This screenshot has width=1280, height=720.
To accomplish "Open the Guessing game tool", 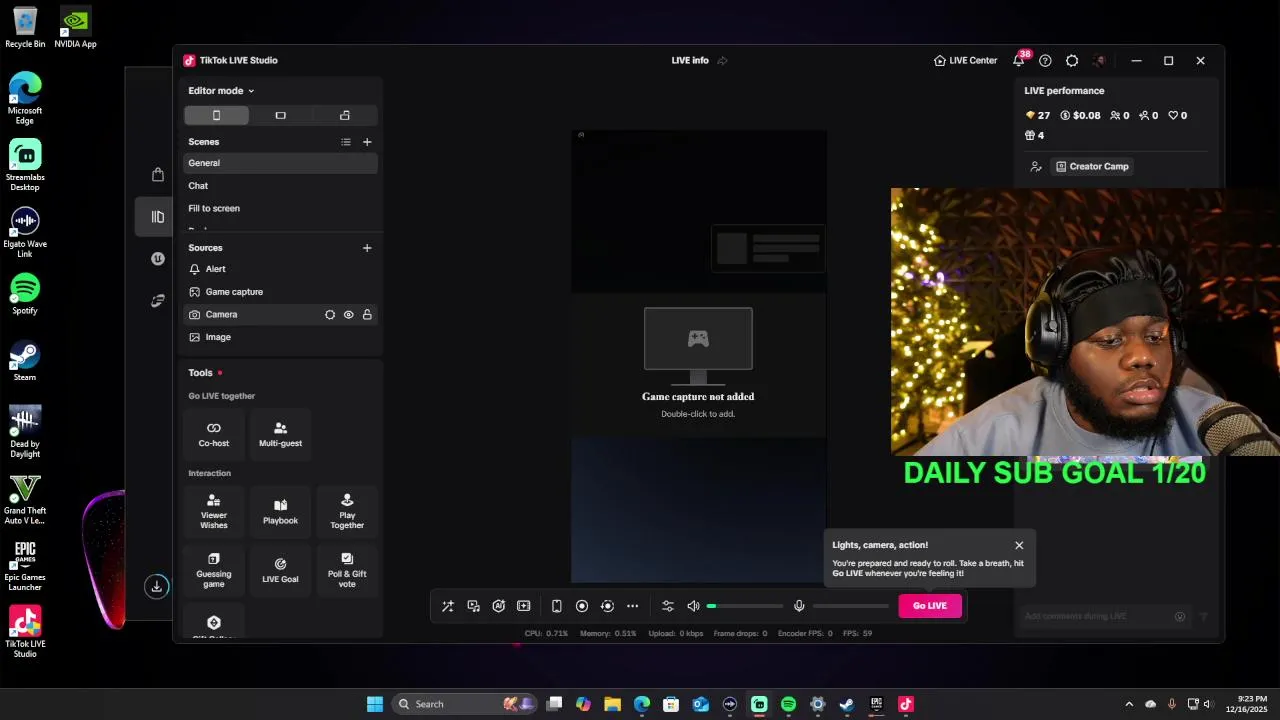I will [x=214, y=570].
